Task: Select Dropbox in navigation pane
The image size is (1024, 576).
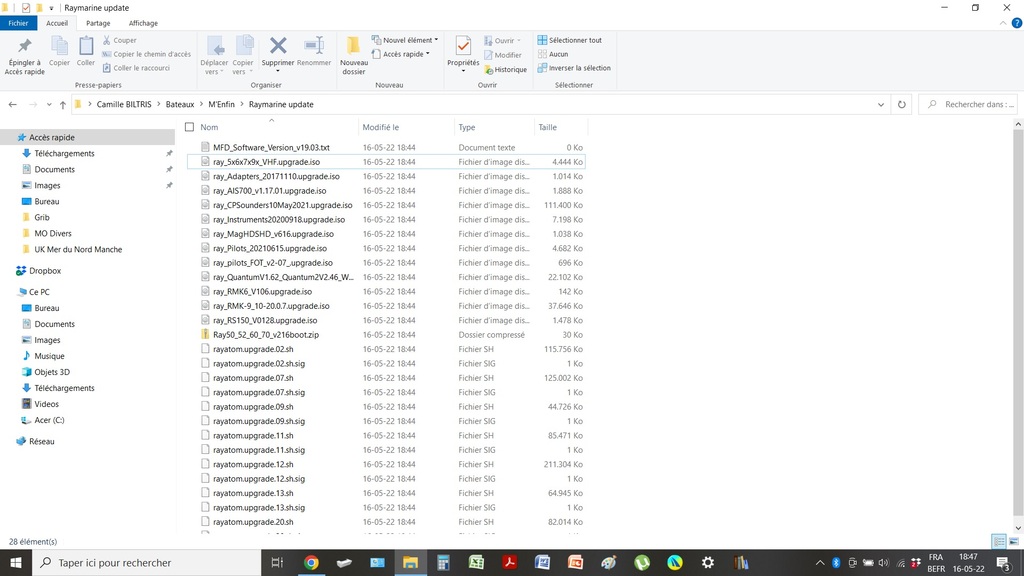Action: [x=44, y=270]
